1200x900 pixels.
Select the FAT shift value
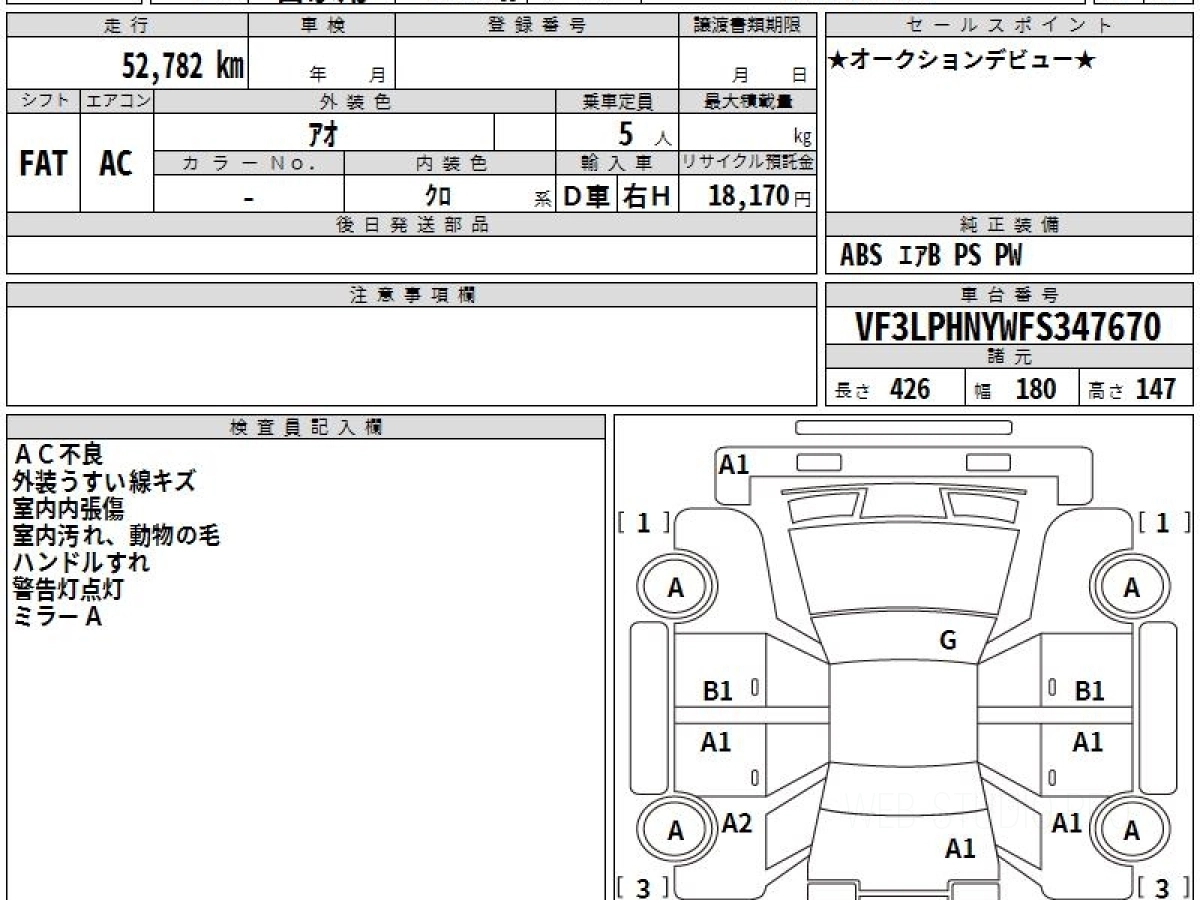(x=43, y=163)
